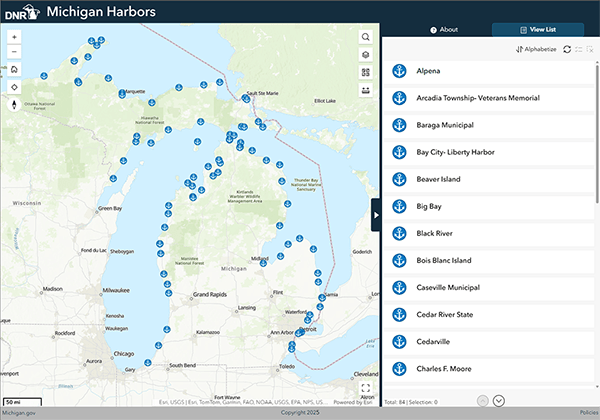
Task: Collapse the side panel with arrow
Action: pos(376,215)
